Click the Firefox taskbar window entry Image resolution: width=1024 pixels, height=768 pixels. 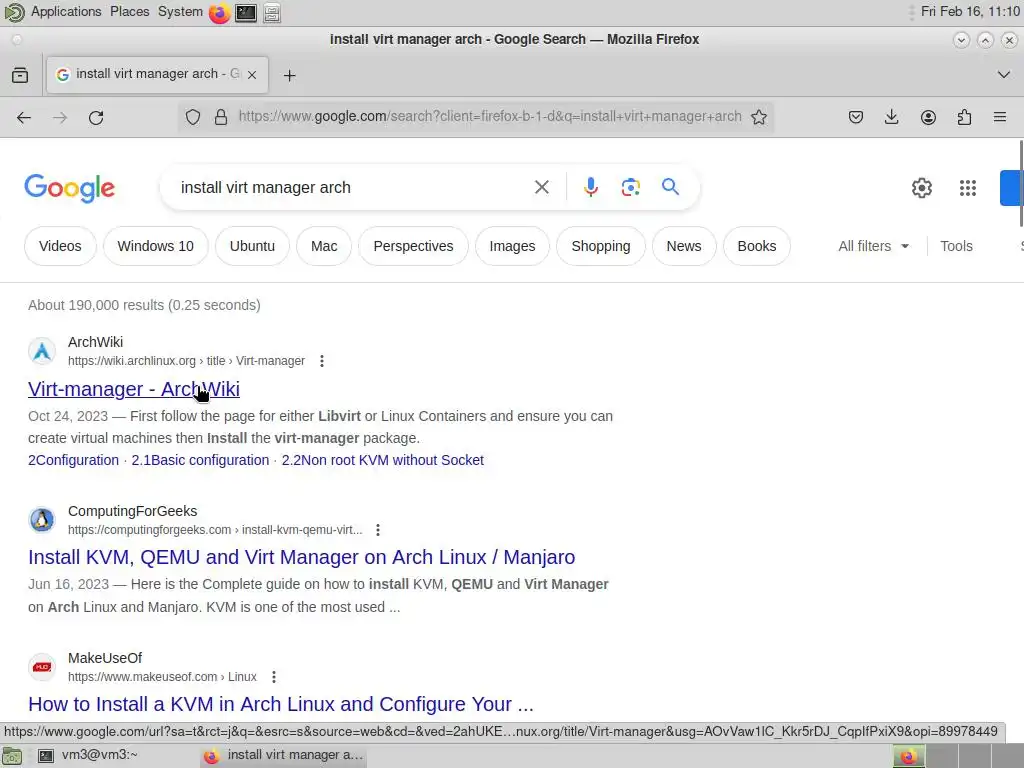click(x=283, y=755)
